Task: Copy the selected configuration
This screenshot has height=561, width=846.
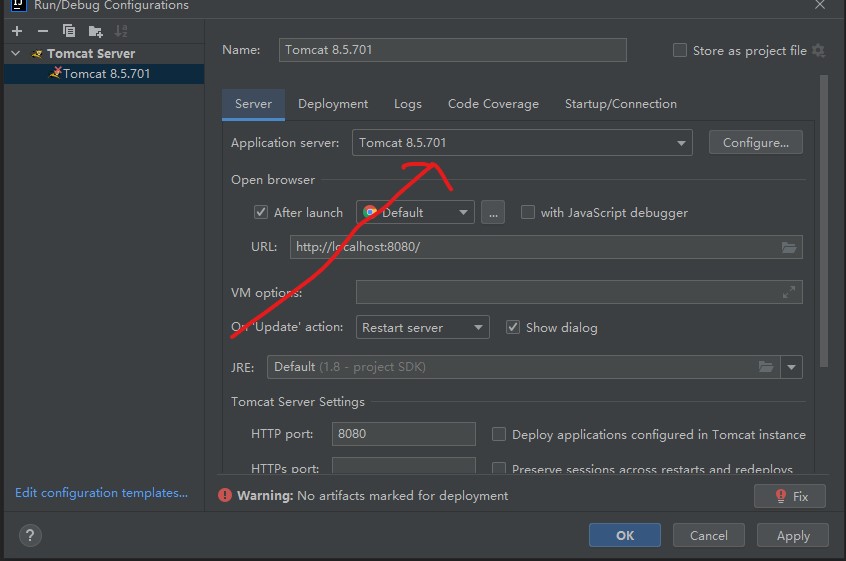Action: pyautogui.click(x=69, y=31)
